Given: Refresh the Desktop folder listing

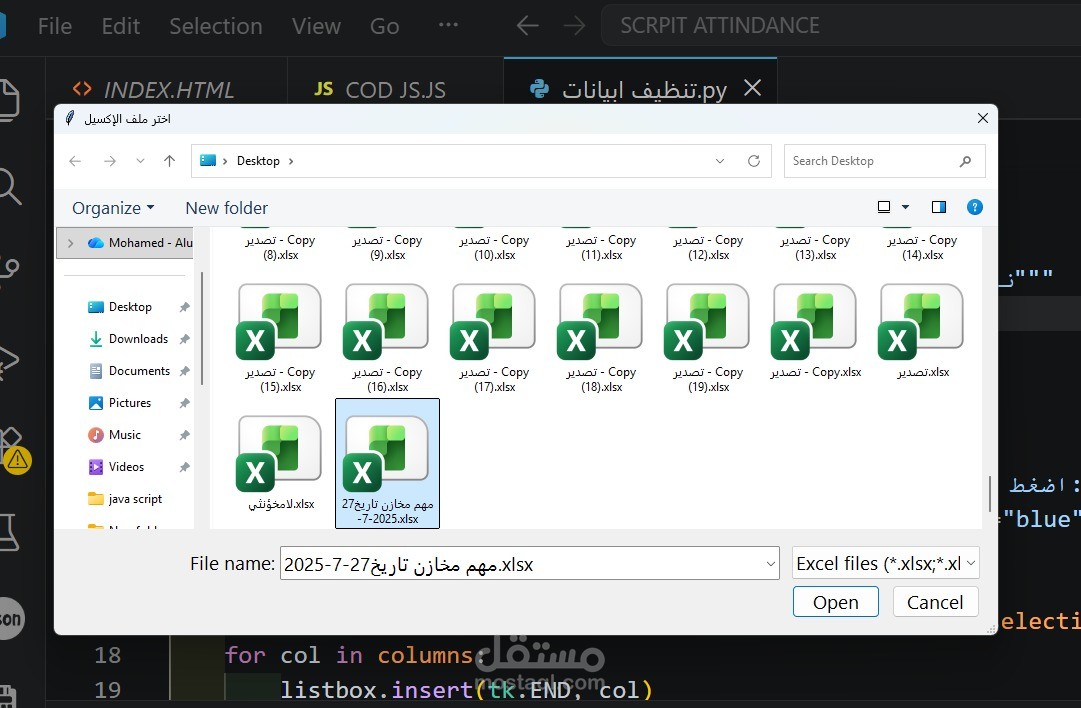Looking at the screenshot, I should click(x=754, y=161).
